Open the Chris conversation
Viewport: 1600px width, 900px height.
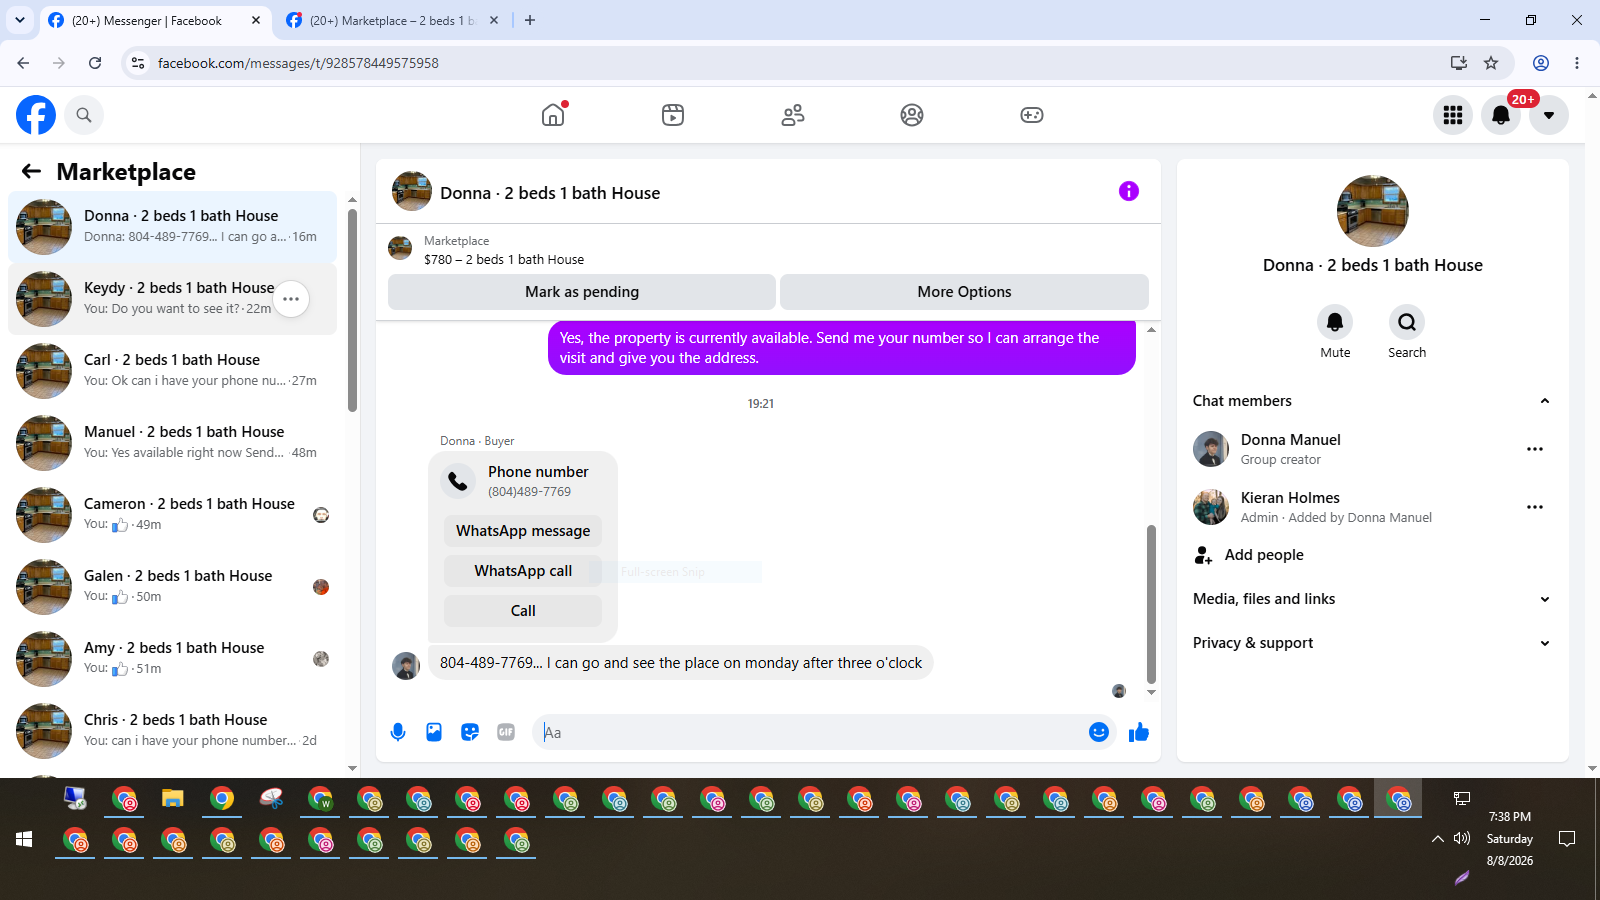172,731
